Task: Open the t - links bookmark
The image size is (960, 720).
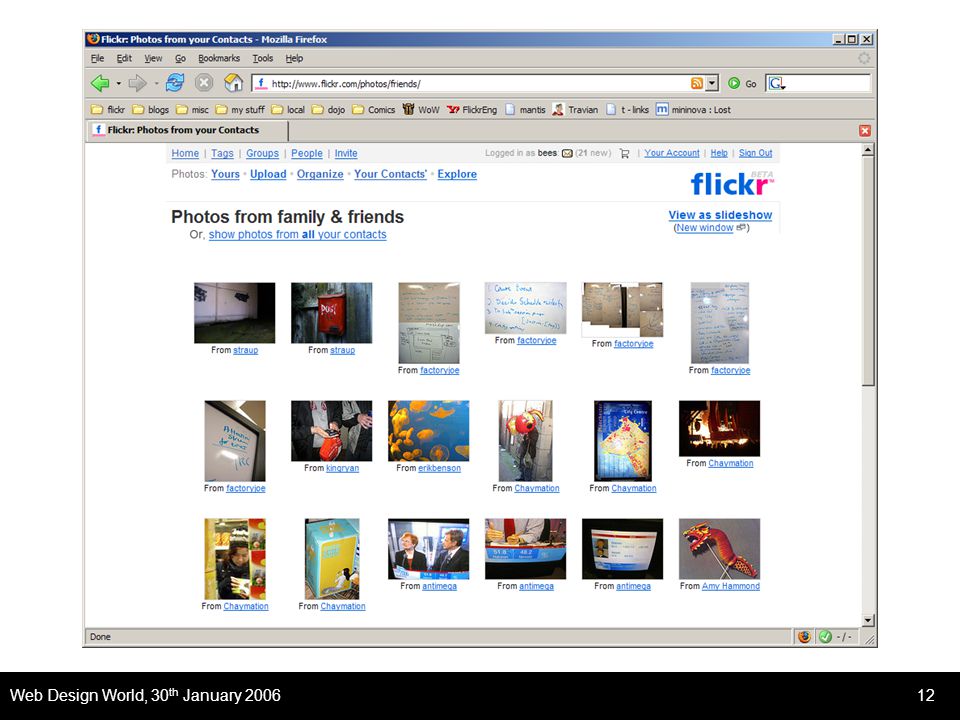Action: (628, 110)
